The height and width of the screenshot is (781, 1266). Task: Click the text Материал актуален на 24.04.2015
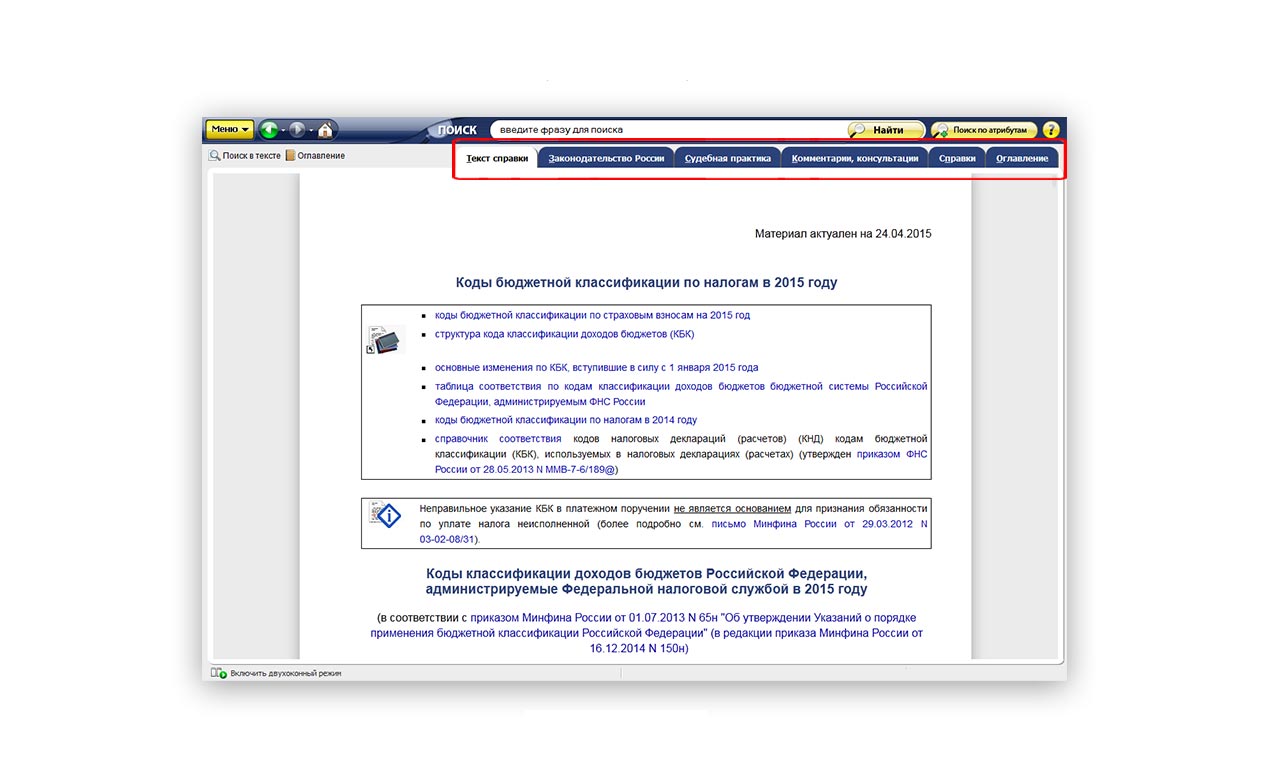(x=843, y=234)
